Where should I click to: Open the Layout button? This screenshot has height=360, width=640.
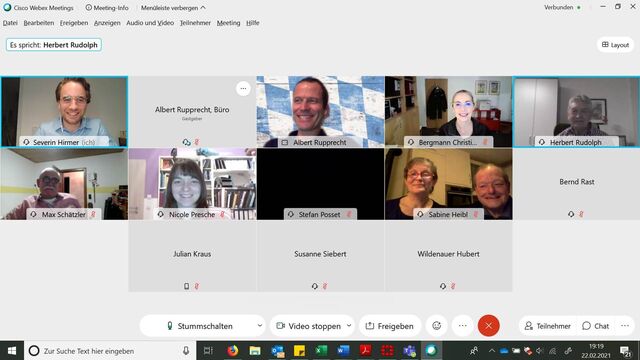tap(615, 44)
